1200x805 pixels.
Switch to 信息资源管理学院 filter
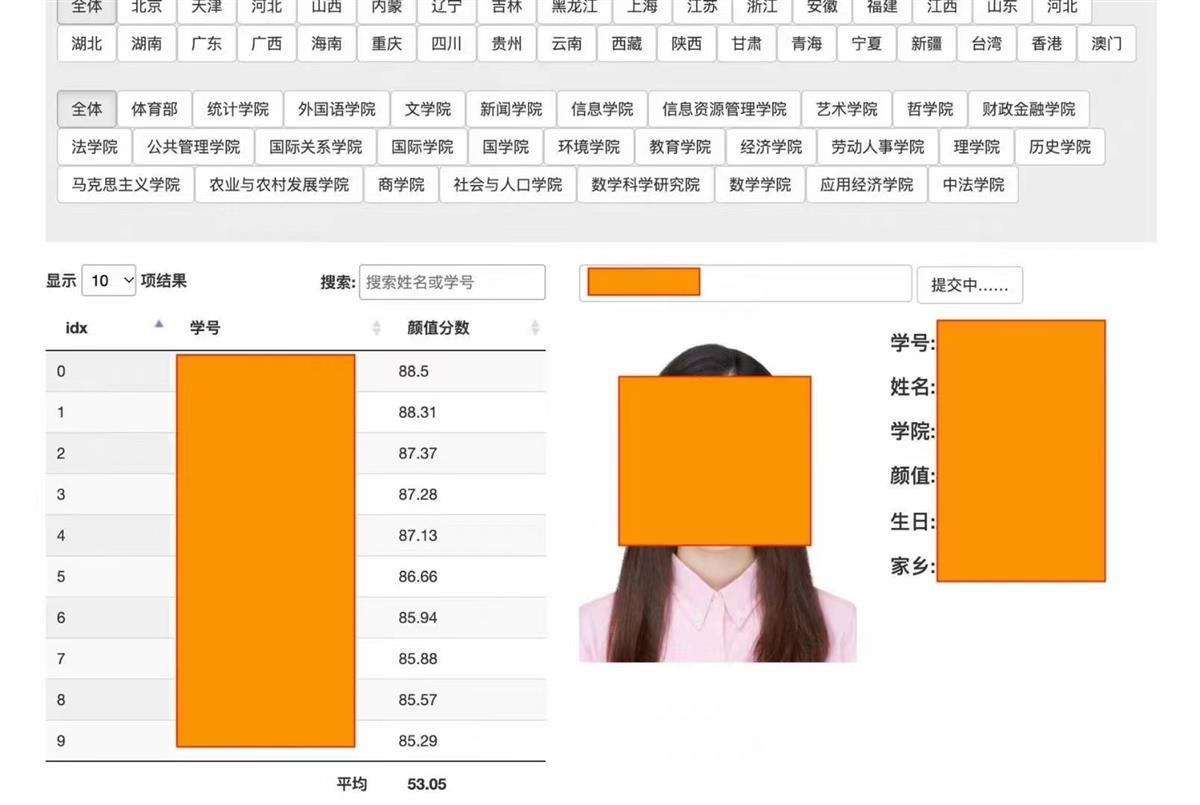click(x=724, y=109)
